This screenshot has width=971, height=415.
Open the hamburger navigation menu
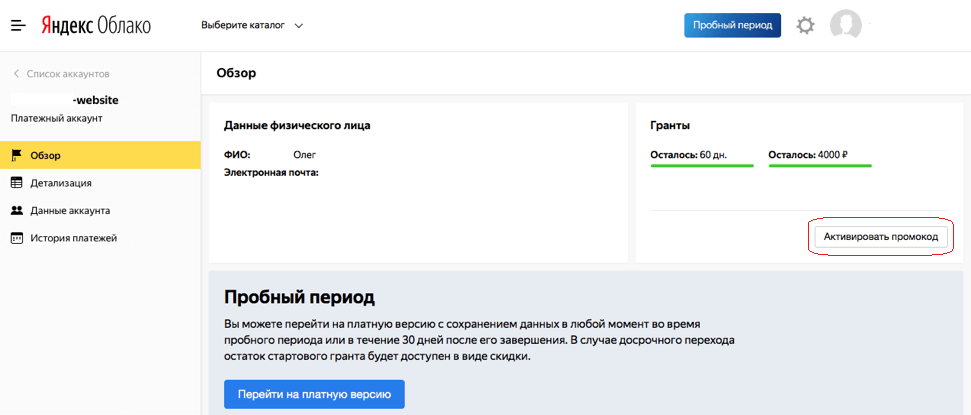pos(18,25)
